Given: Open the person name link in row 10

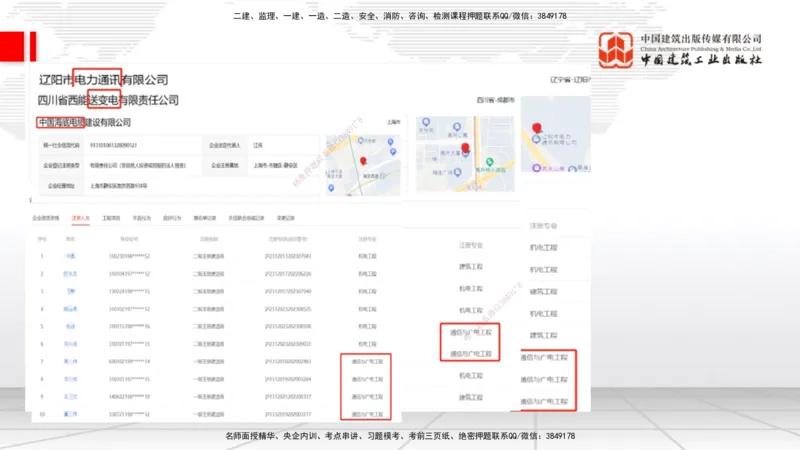Looking at the screenshot, I should (x=70, y=414).
